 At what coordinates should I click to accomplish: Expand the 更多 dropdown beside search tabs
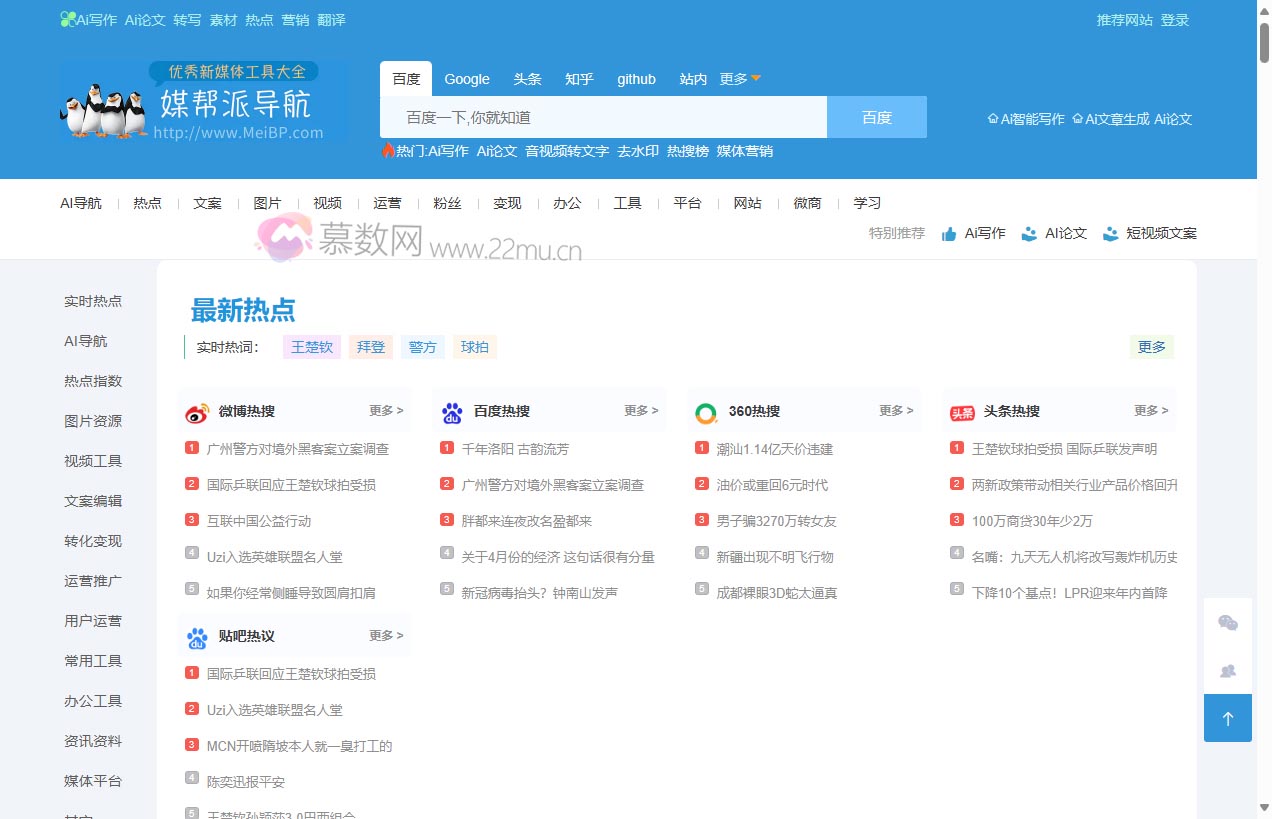click(740, 78)
